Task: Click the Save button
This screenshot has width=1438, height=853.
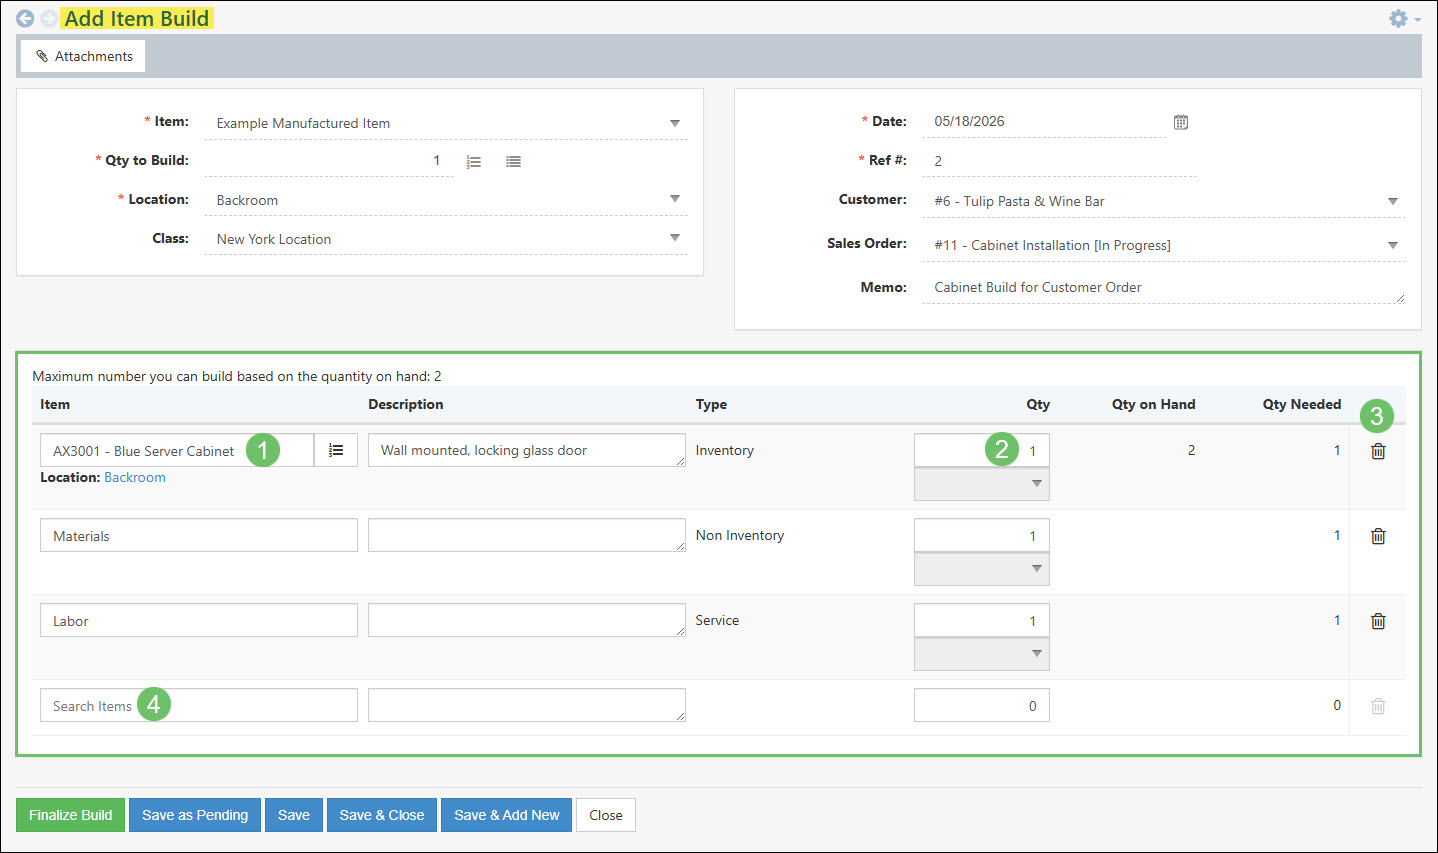Action: pyautogui.click(x=294, y=815)
